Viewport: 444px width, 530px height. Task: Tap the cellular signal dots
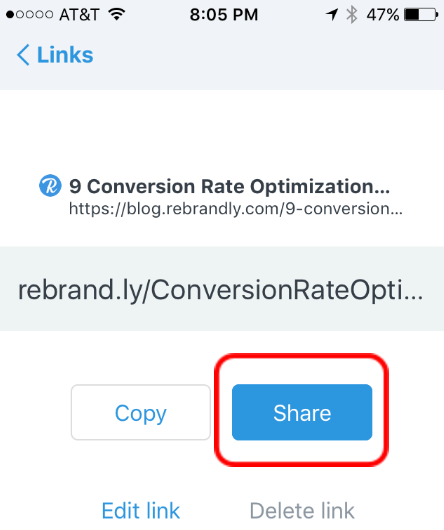coord(30,15)
